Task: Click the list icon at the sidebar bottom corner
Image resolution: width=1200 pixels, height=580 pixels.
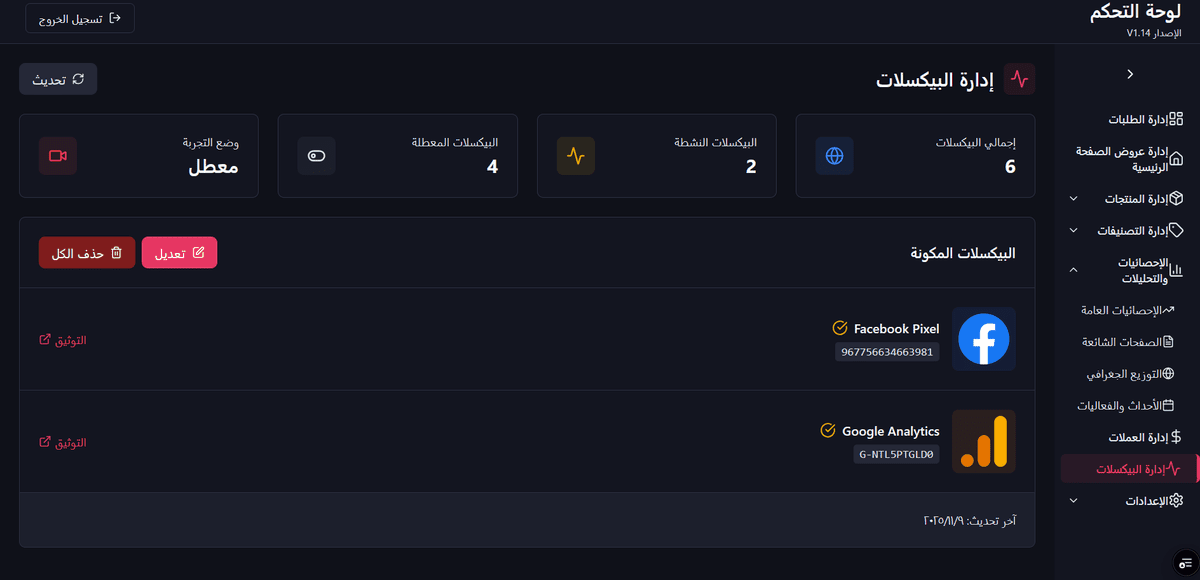Action: pyautogui.click(x=1186, y=563)
